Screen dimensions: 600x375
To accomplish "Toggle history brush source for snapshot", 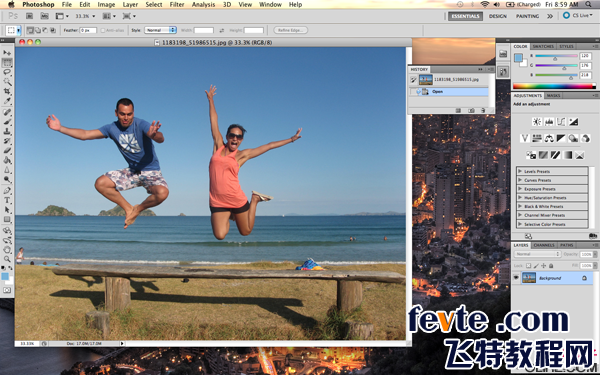I will point(413,80).
